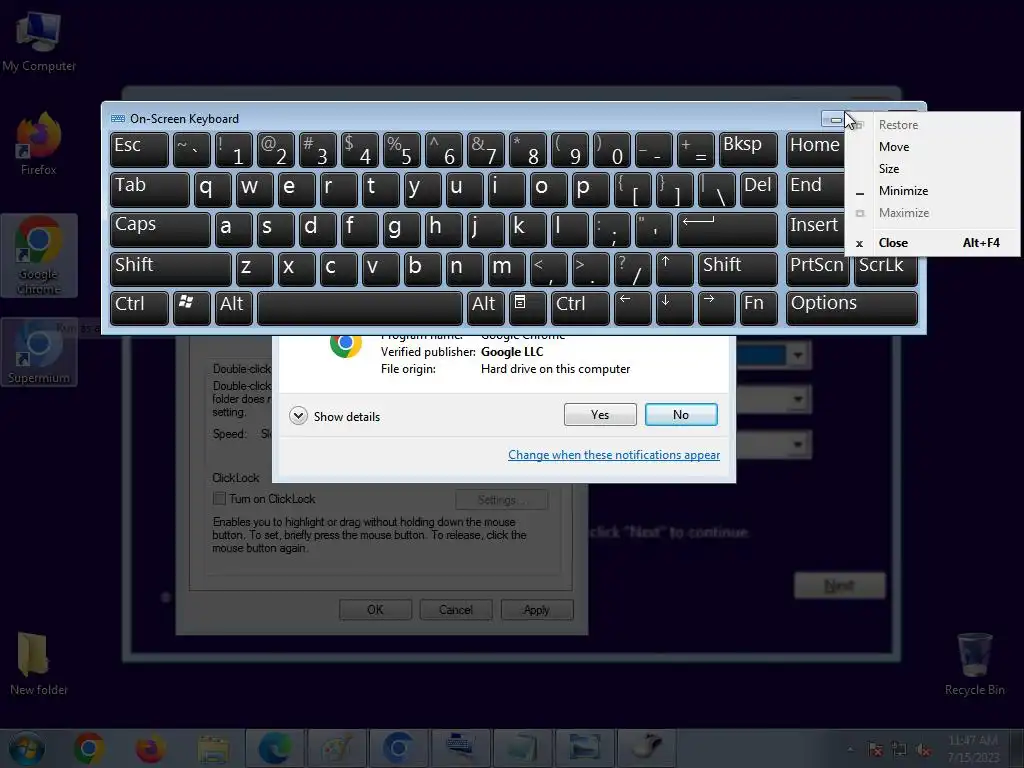Open the middle dropdown in background wizard
The height and width of the screenshot is (768, 1024).
798,399
